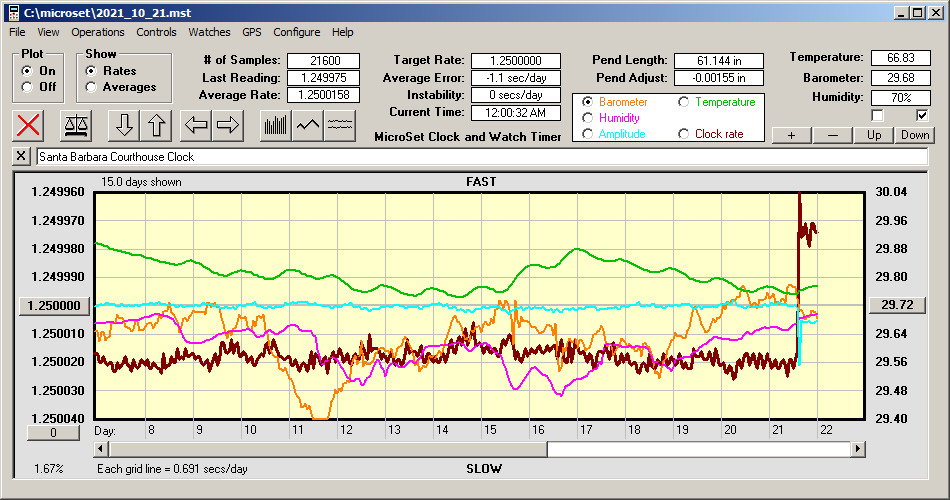Open the View menu

pos(48,32)
